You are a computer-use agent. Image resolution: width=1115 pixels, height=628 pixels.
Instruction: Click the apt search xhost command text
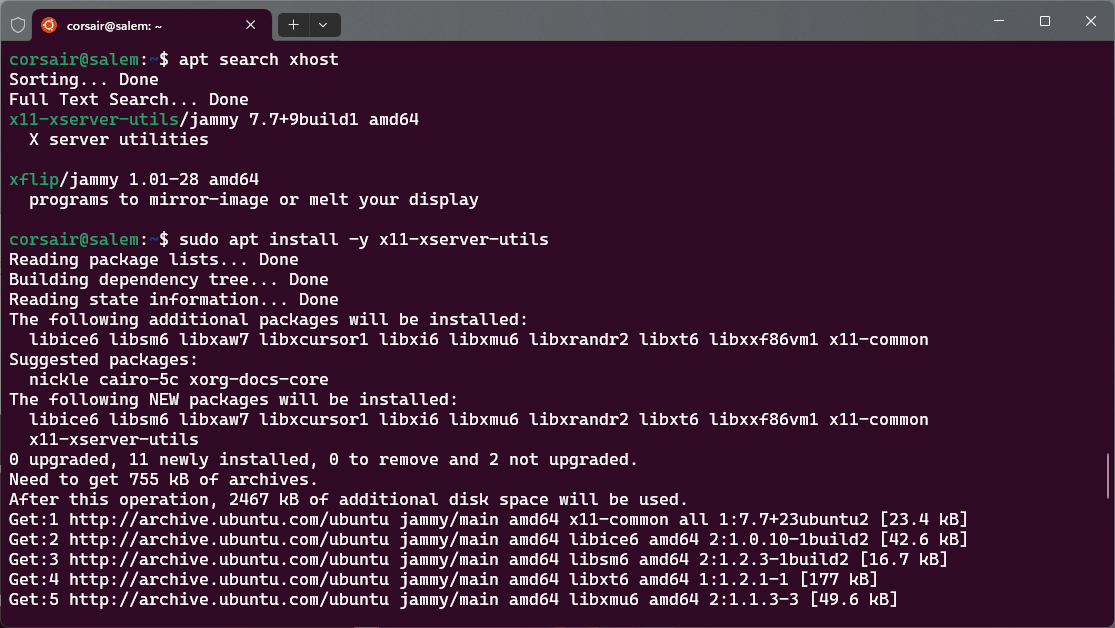(x=253, y=59)
